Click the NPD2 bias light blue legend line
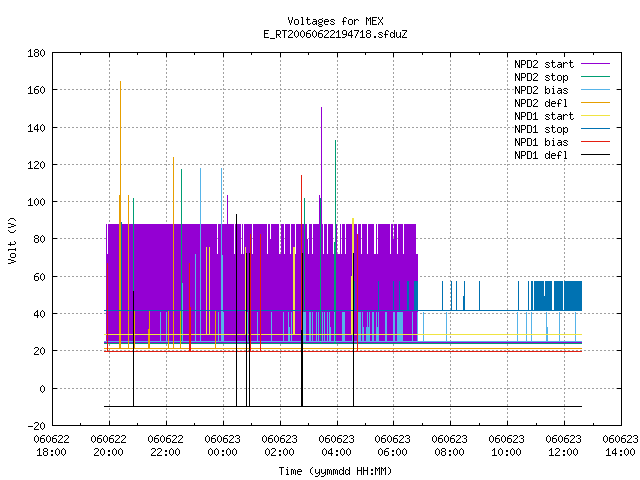 [595, 89]
